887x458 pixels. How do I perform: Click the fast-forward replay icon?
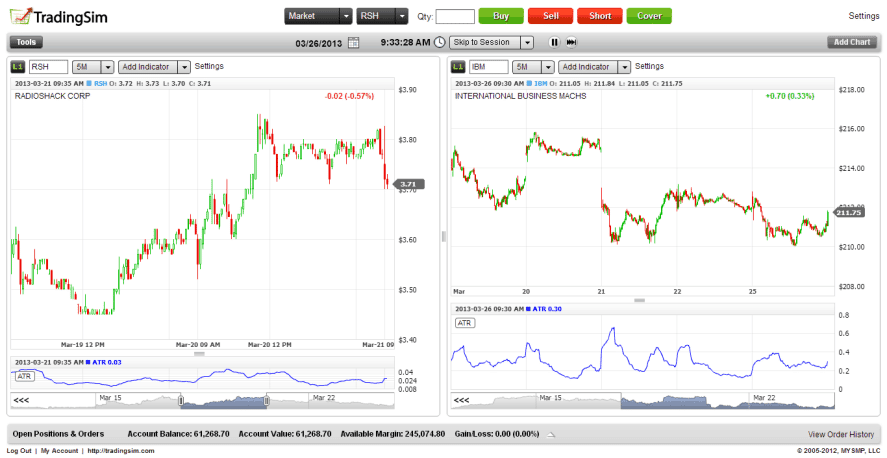[571, 43]
